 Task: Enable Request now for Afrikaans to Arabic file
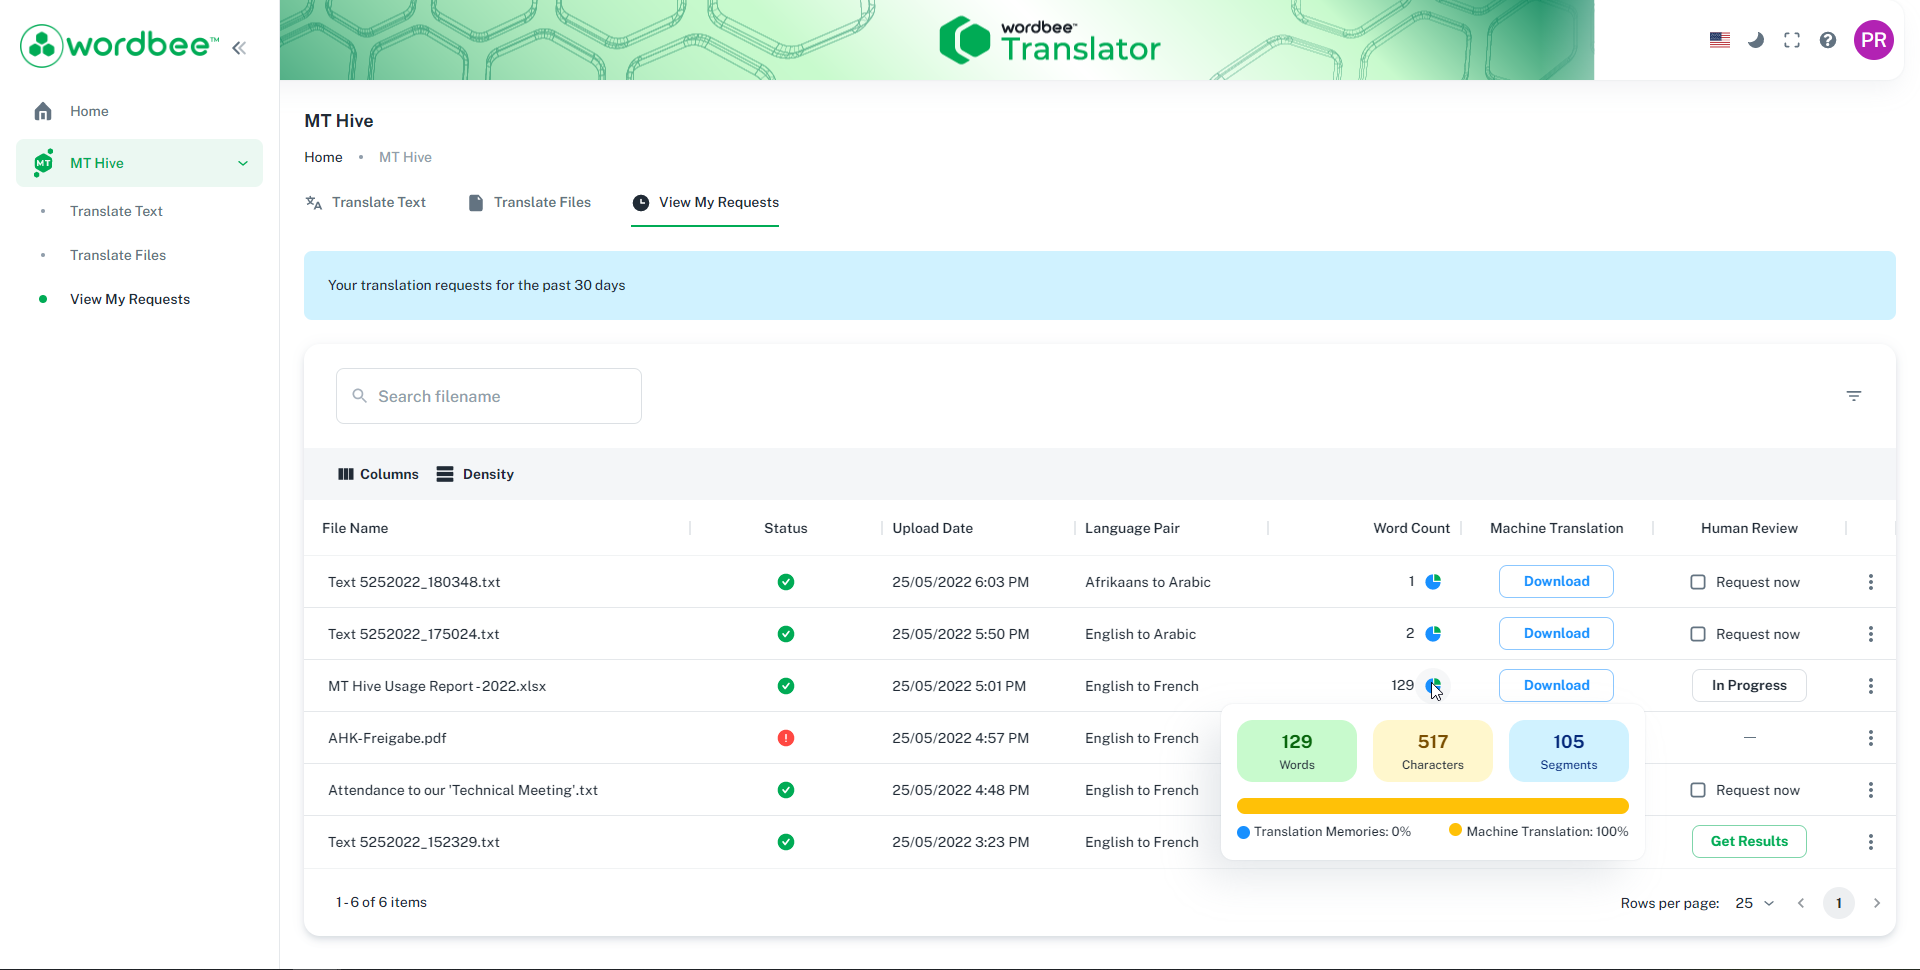[1697, 581]
